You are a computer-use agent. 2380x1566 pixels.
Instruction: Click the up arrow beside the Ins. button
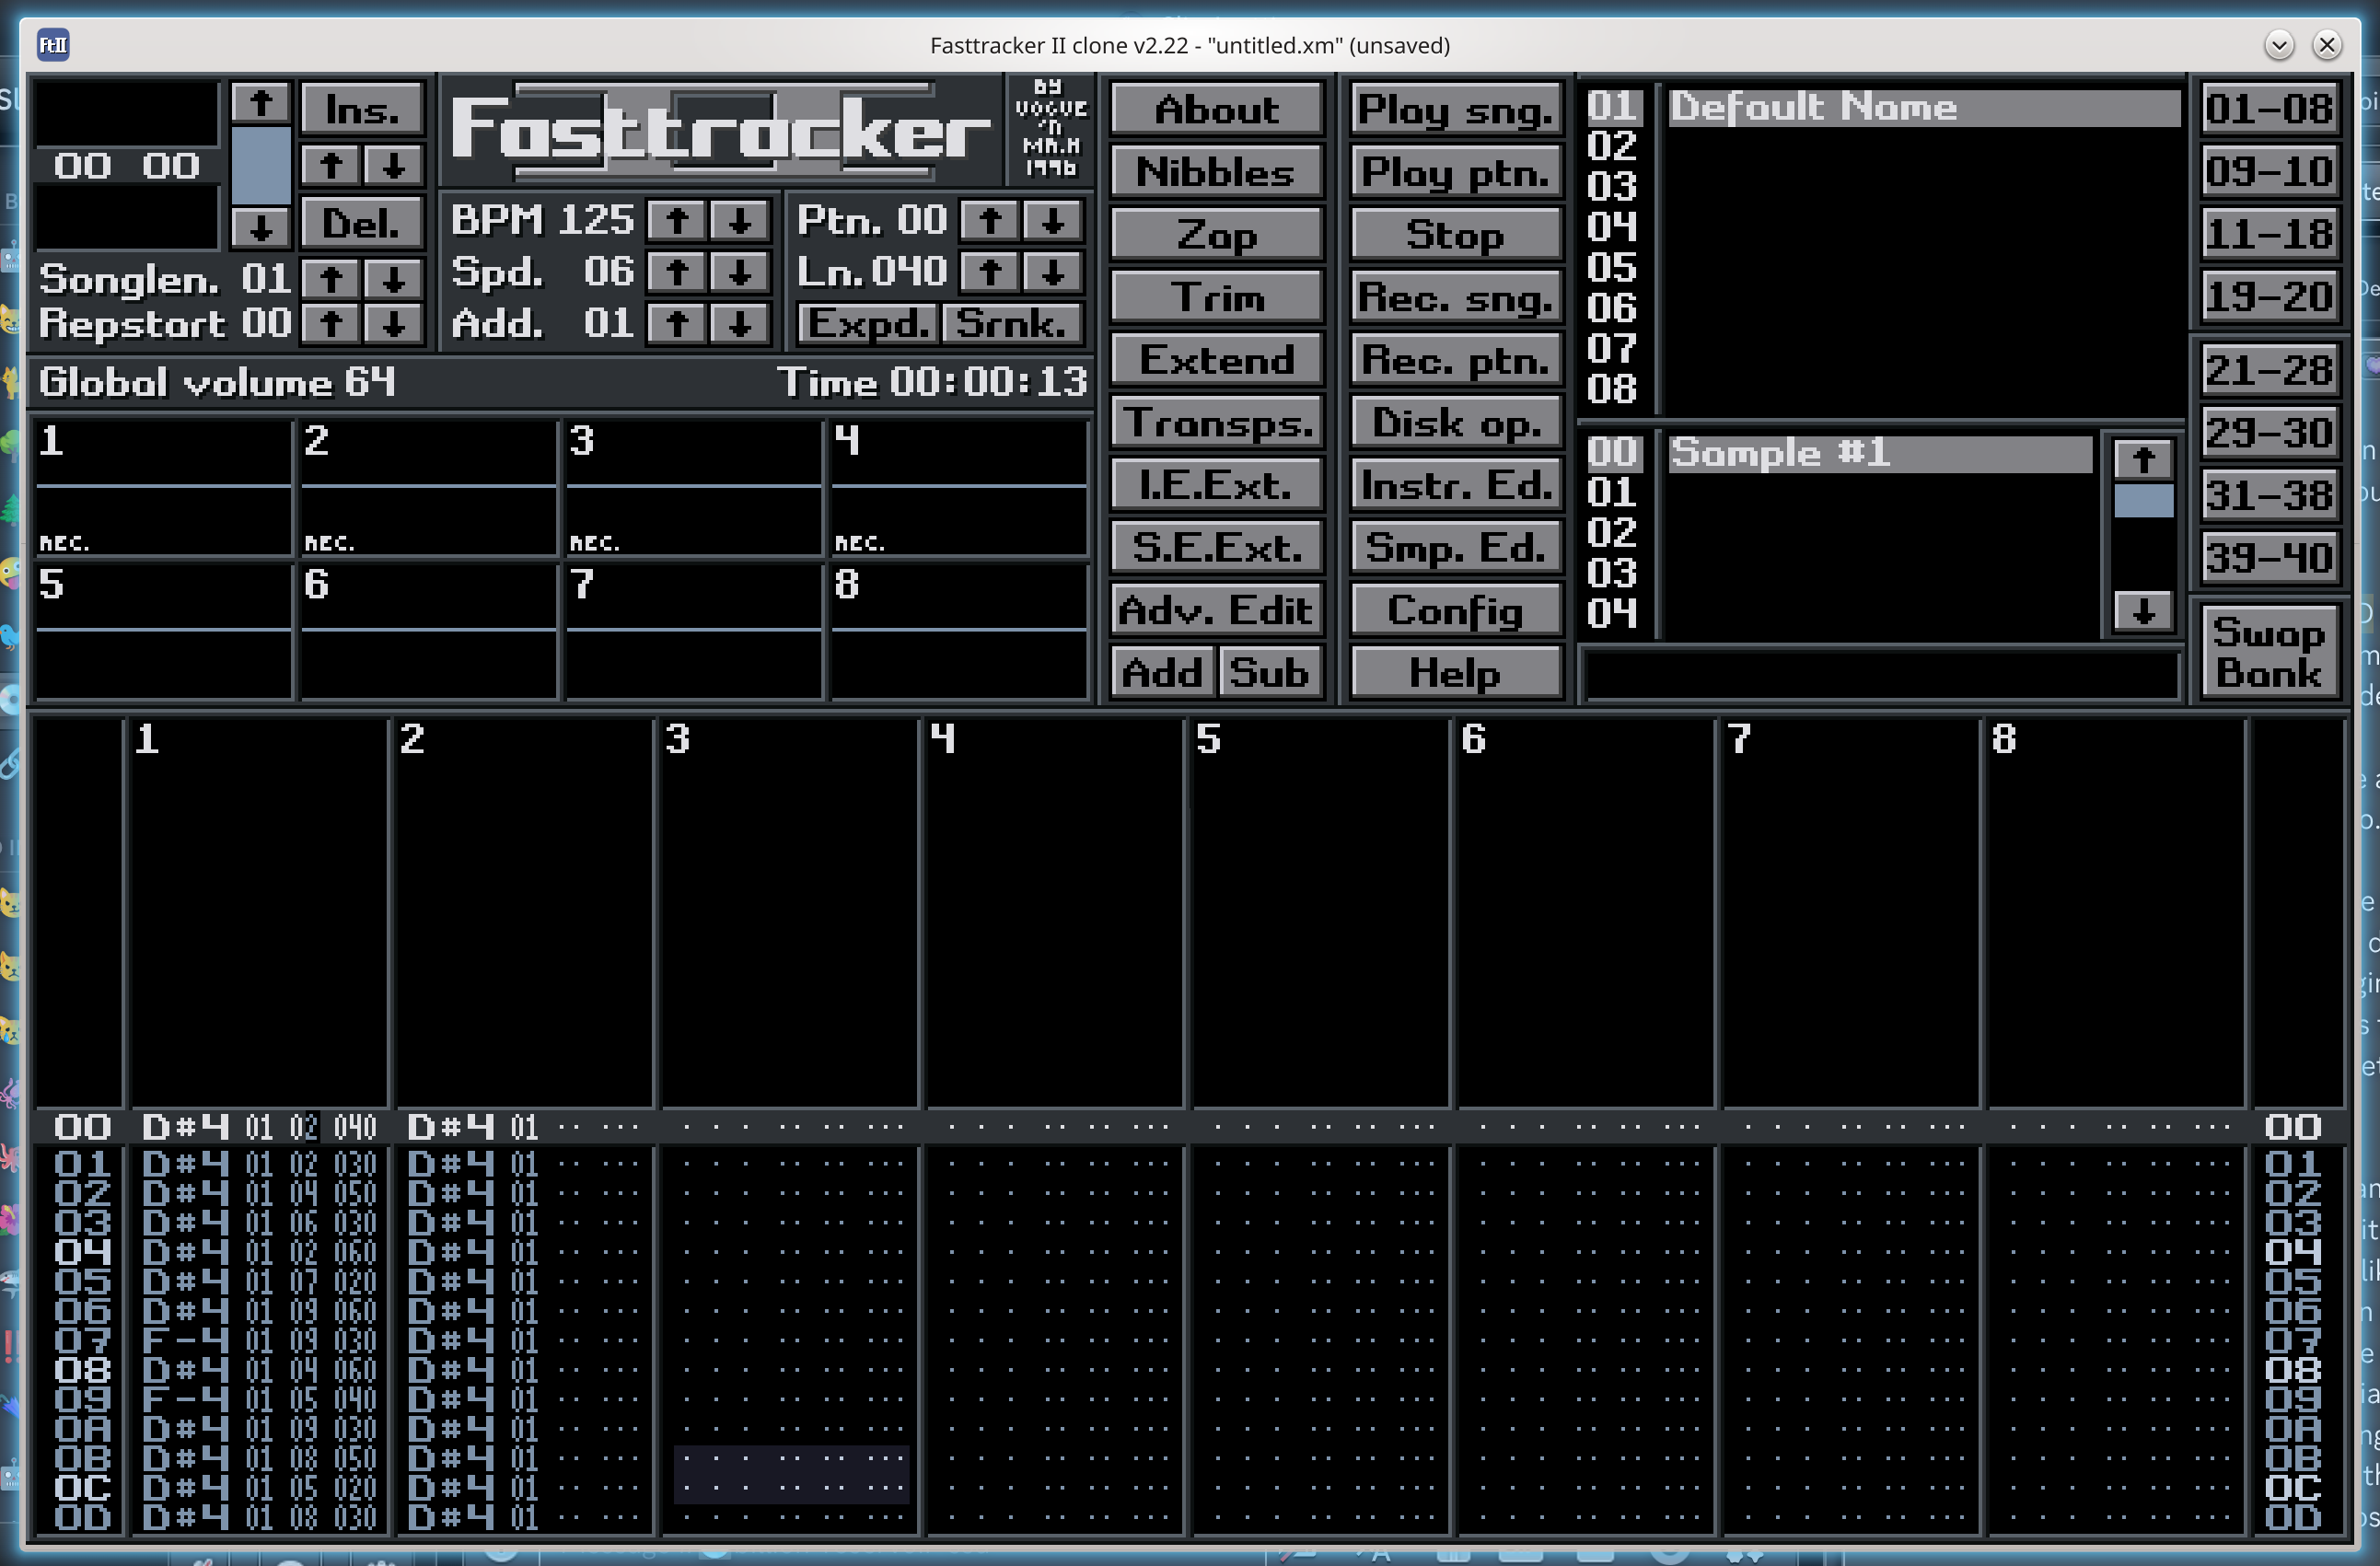(331, 166)
